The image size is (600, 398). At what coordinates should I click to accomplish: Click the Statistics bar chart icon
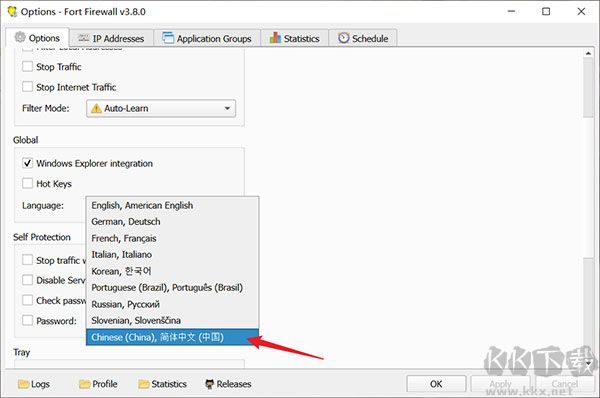tap(275, 38)
